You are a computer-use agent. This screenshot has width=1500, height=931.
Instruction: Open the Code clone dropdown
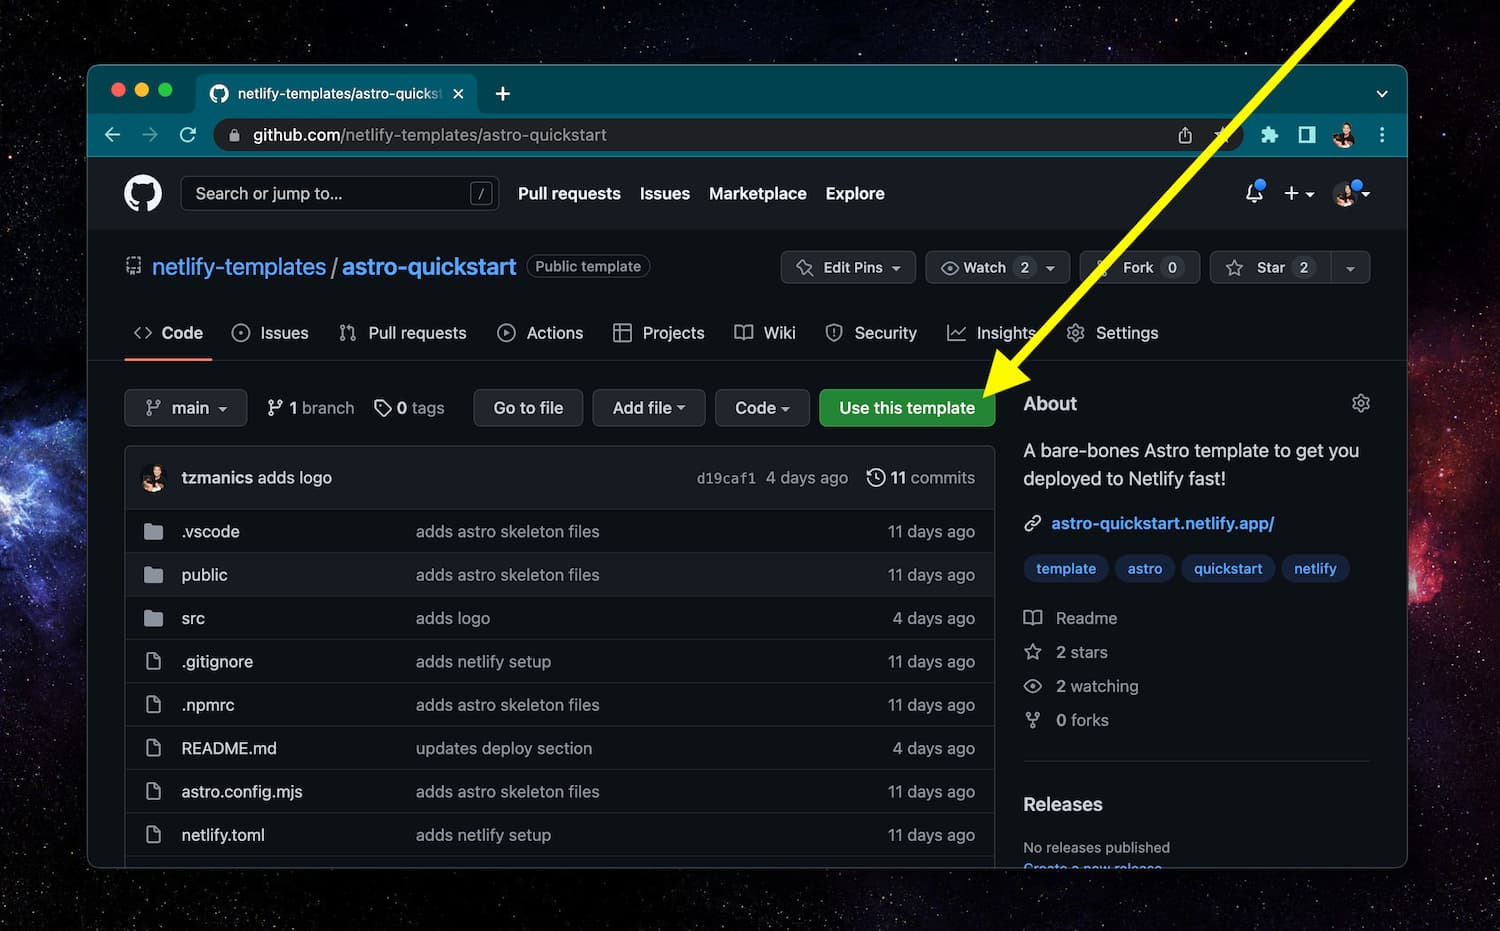click(x=762, y=408)
